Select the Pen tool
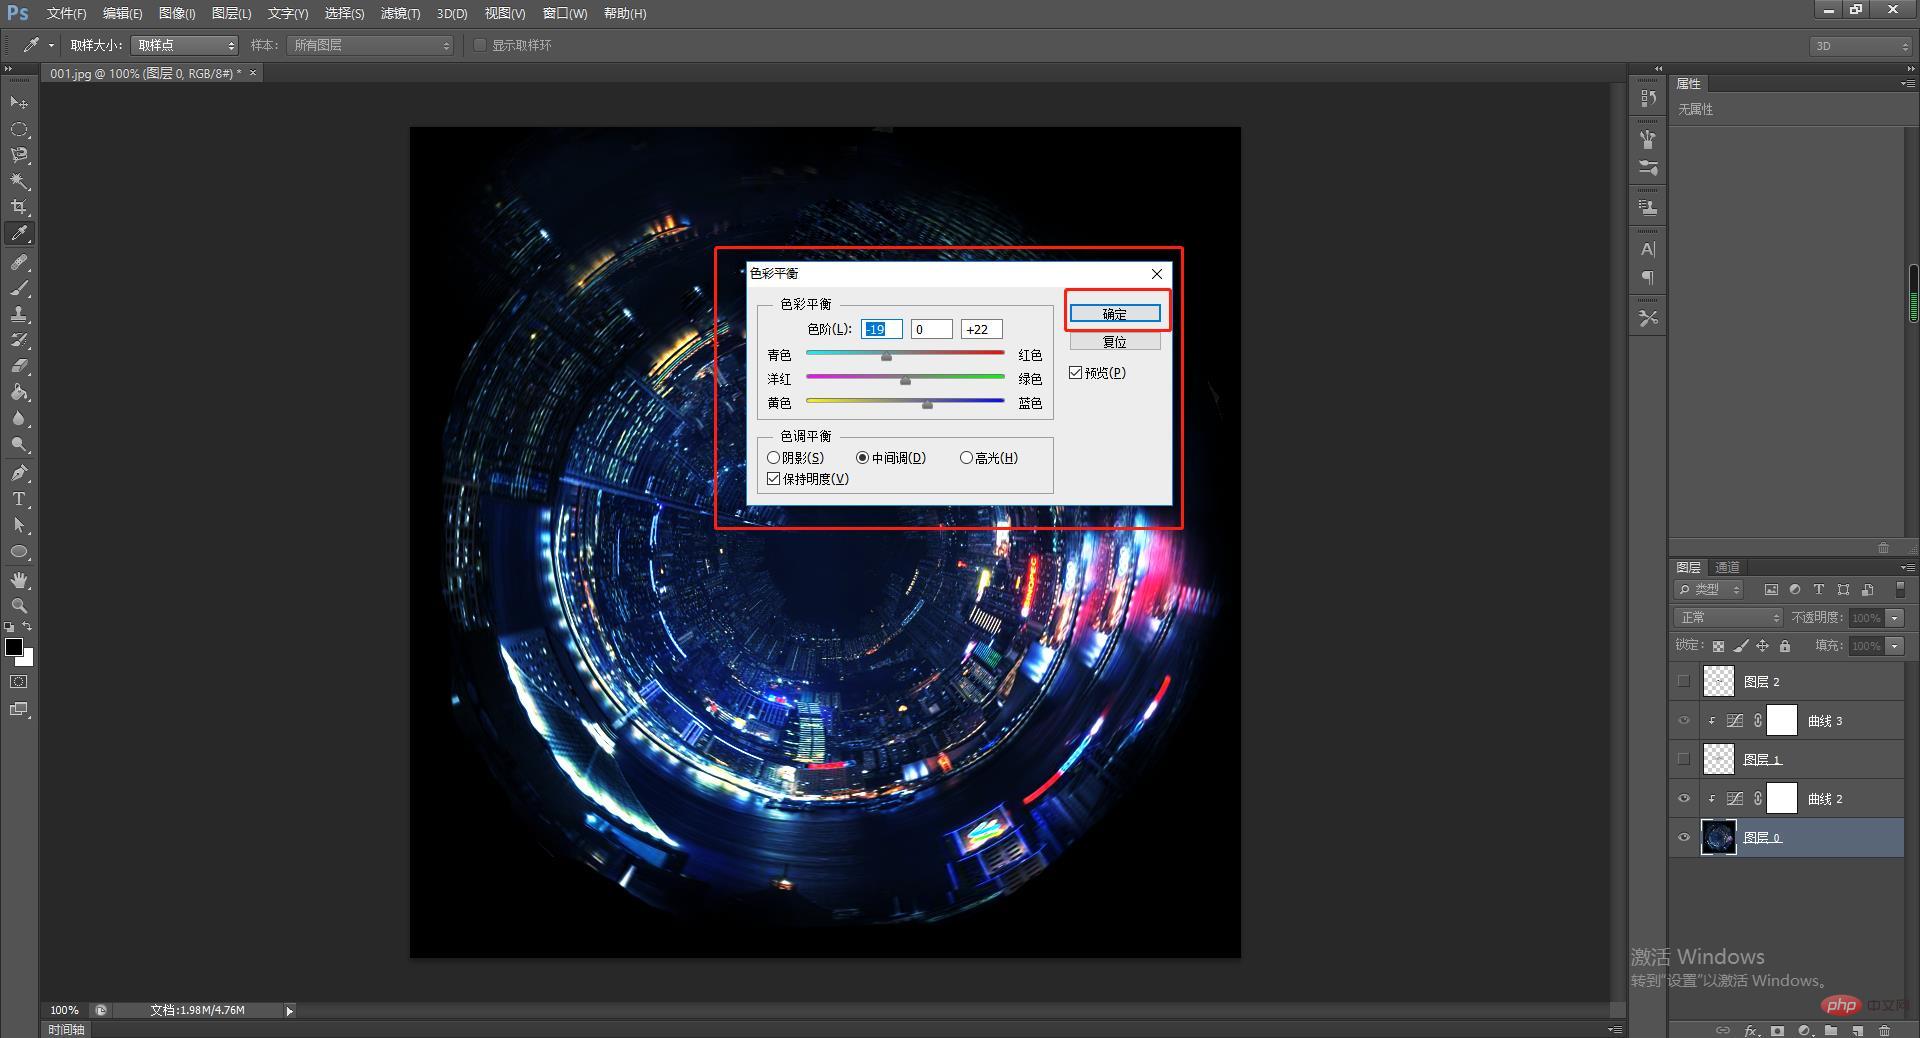Image resolution: width=1920 pixels, height=1038 pixels. tap(19, 473)
